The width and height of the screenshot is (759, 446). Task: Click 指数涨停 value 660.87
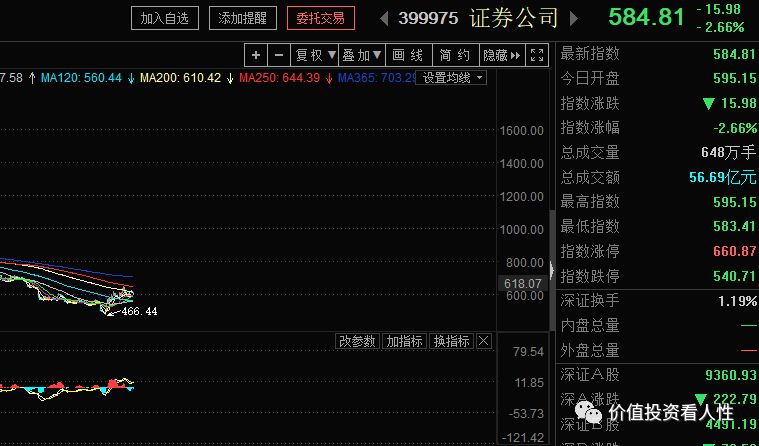(734, 251)
